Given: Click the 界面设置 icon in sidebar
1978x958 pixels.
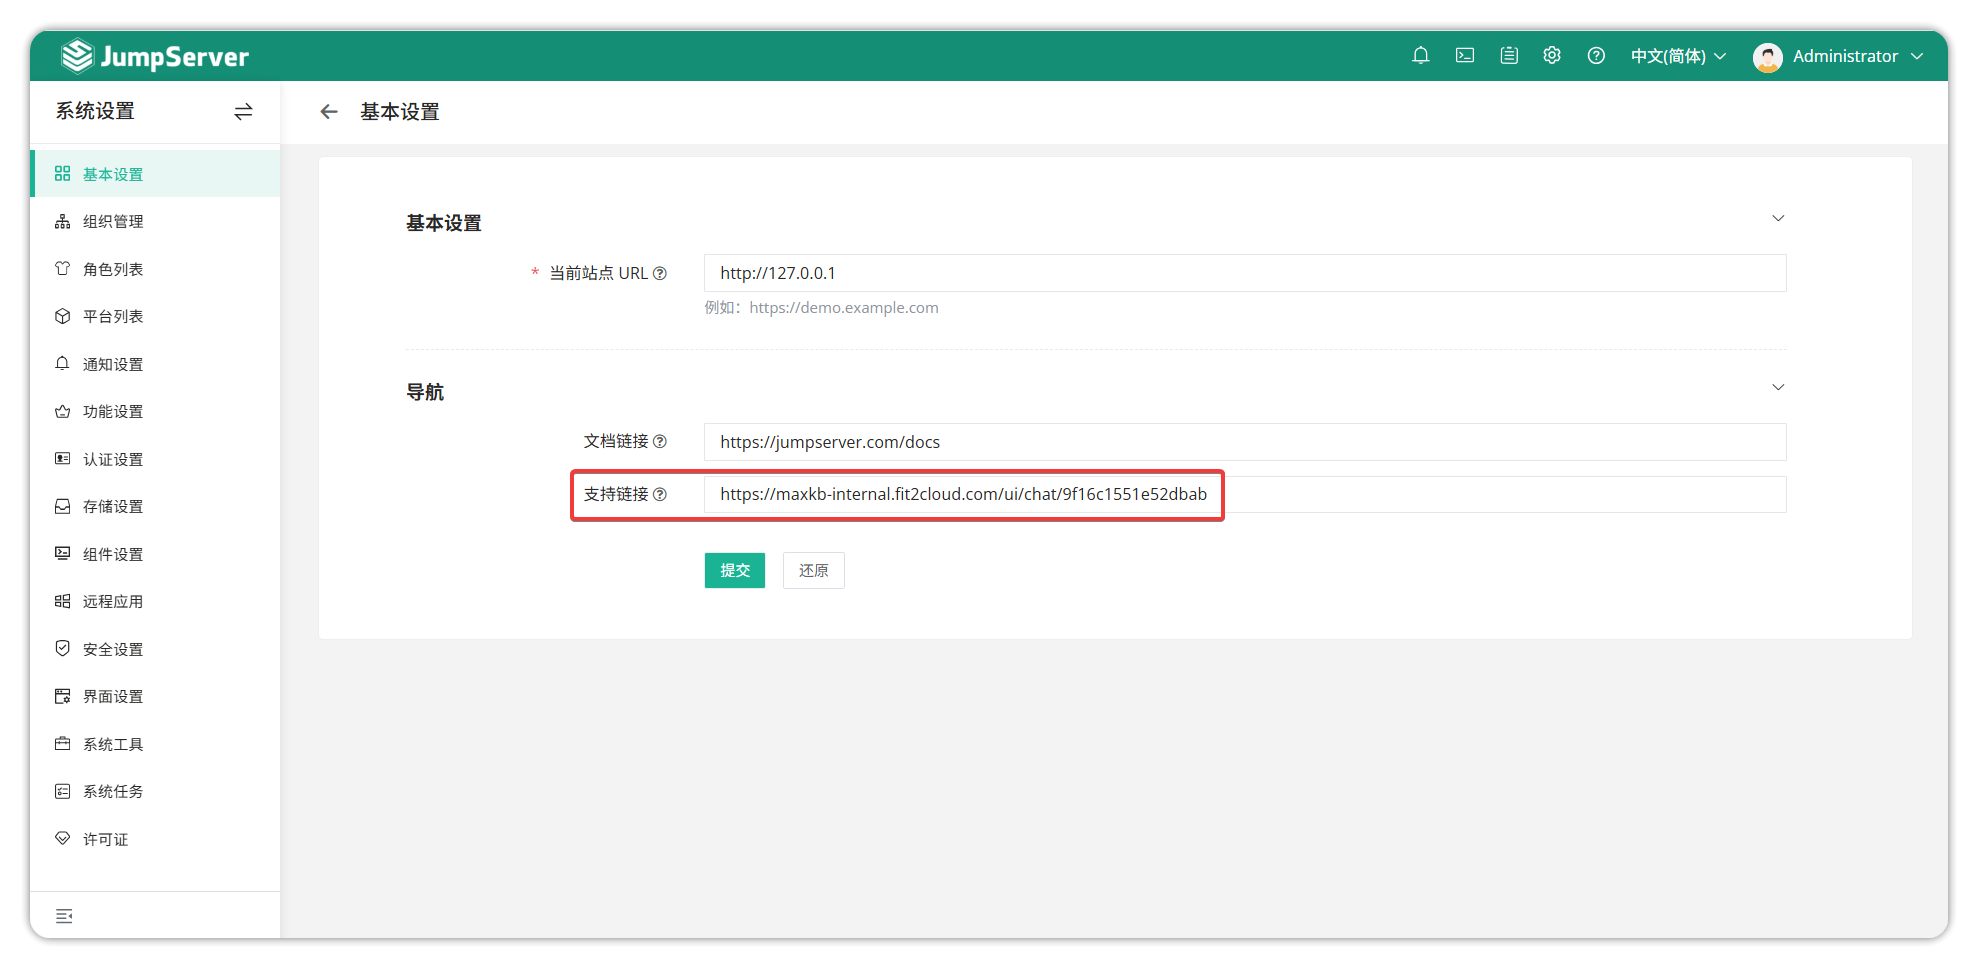Looking at the screenshot, I should (63, 696).
